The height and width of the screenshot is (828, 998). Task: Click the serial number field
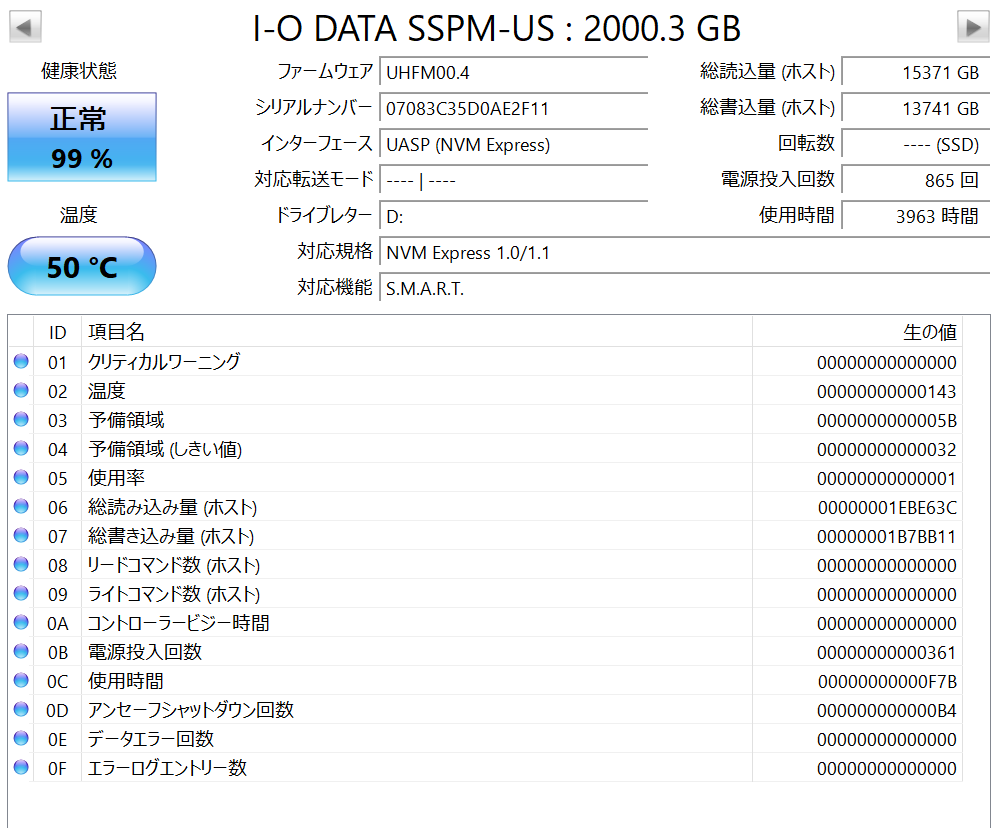514,108
